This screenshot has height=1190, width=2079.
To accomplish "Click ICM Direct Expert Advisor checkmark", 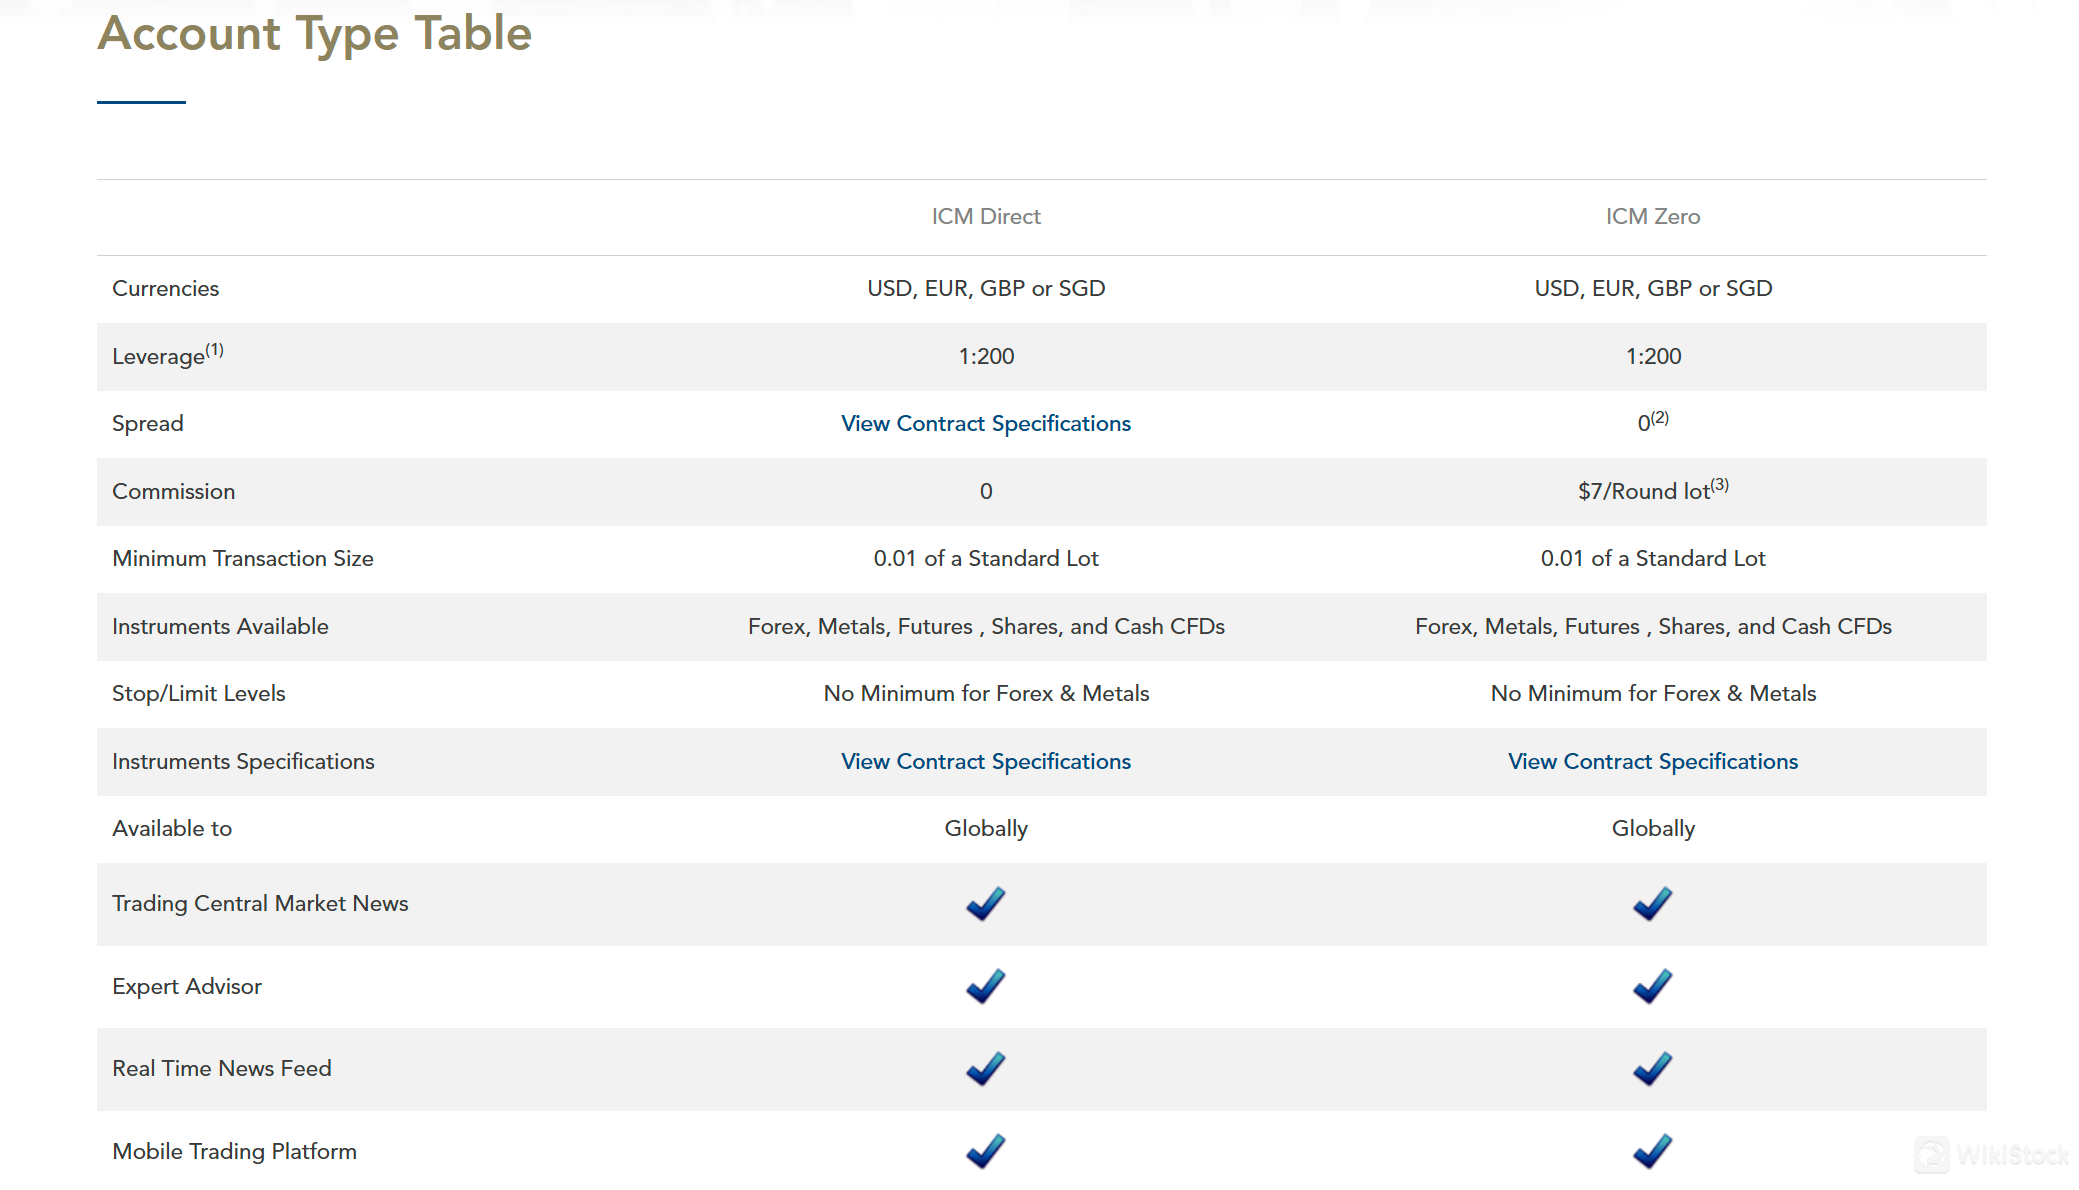I will 986,987.
